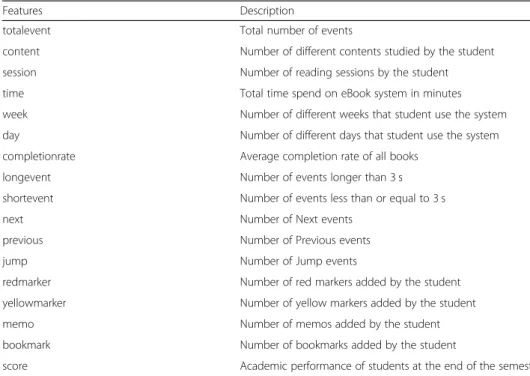Select the 'memo' feature cell

(x=18, y=324)
